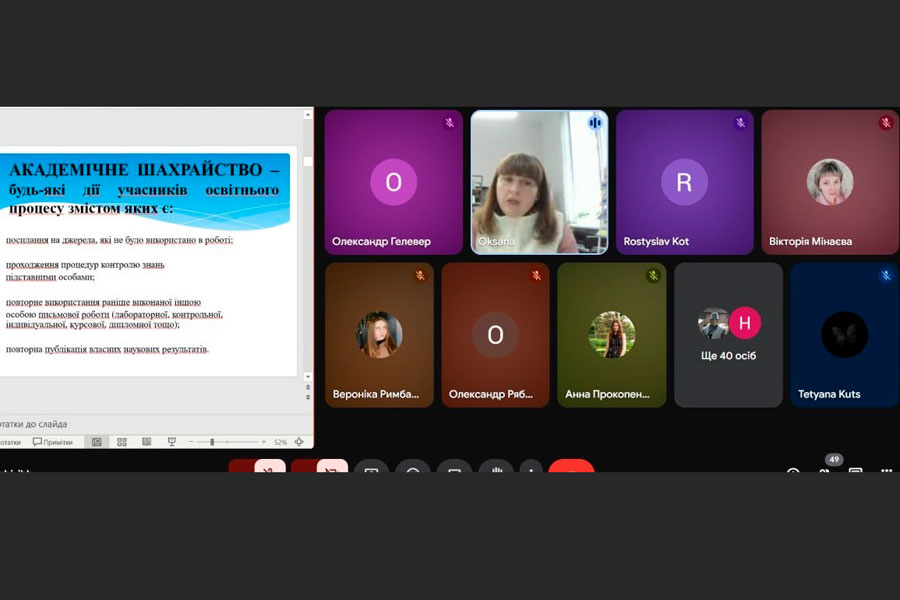The image size is (900, 600).
Task: Click zoom in plus in PowerPoint
Action: point(263,442)
